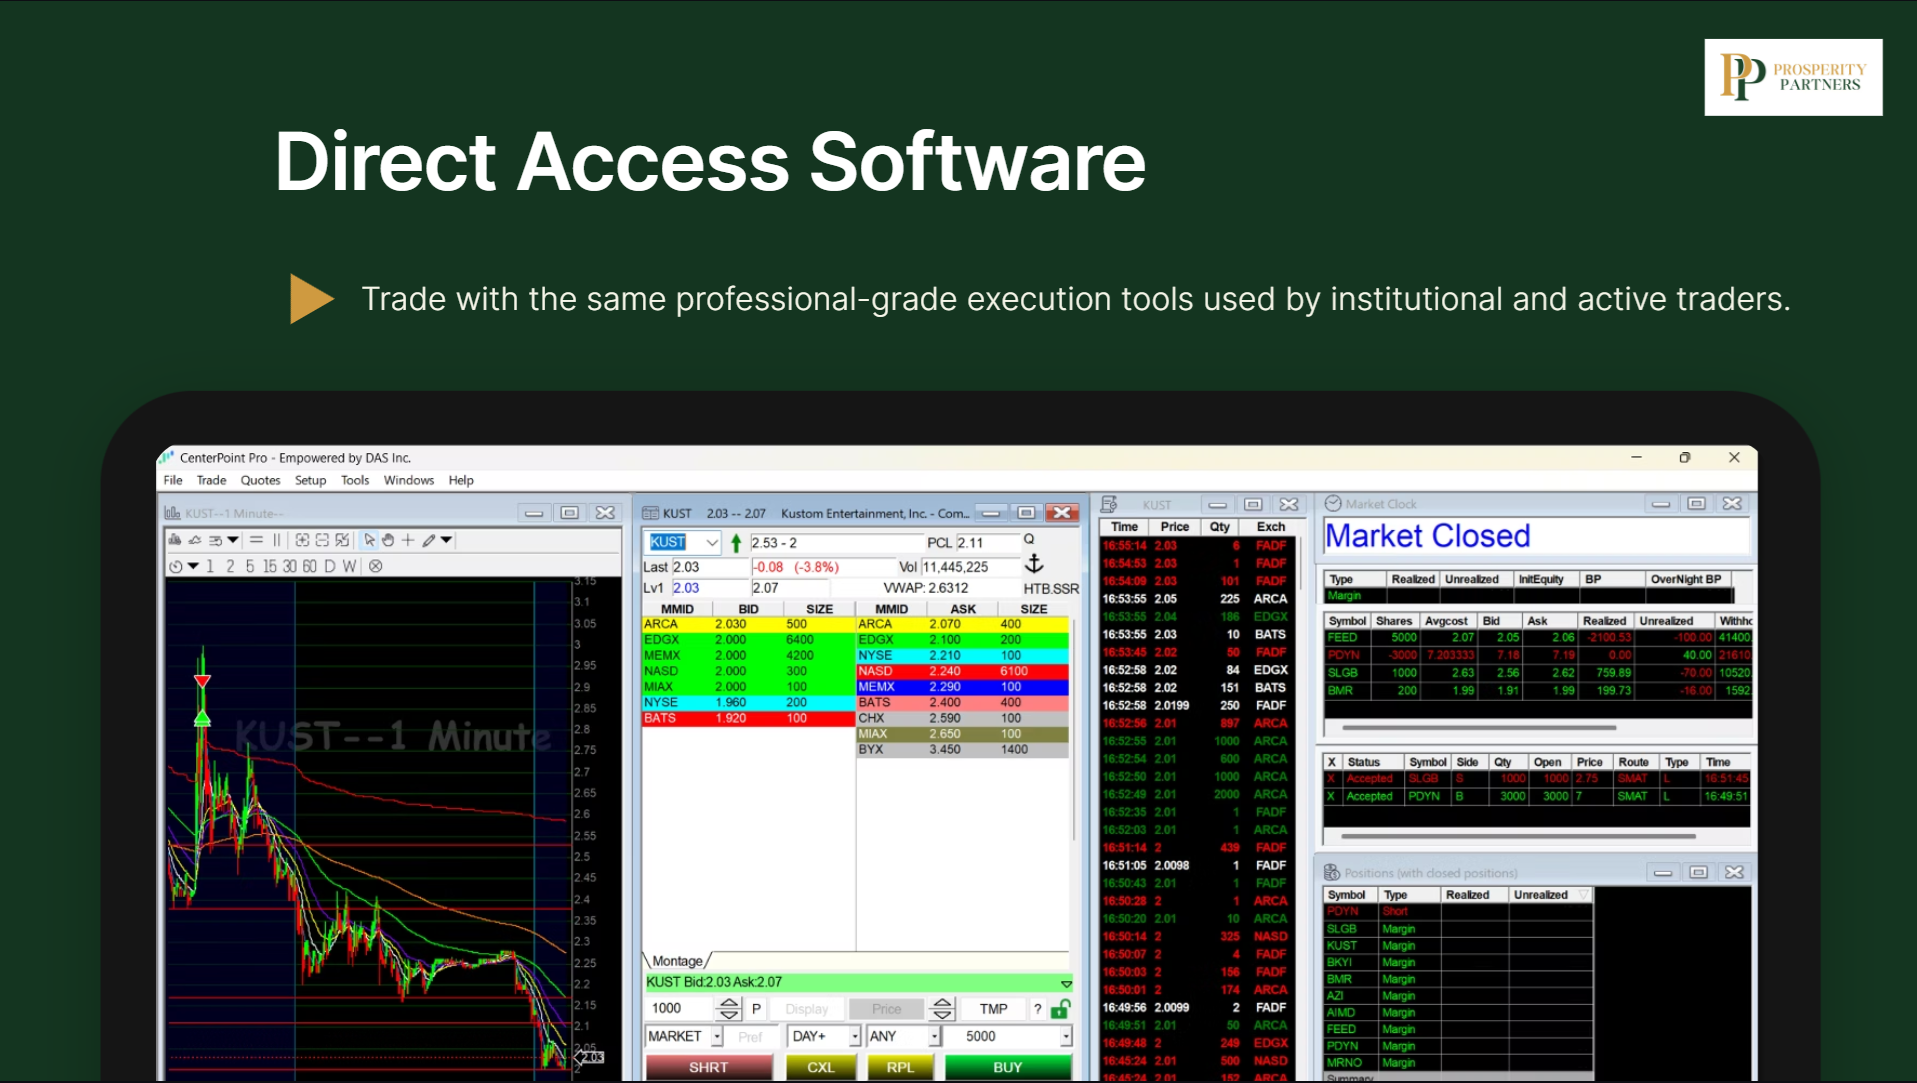Screen dimensions: 1917x1083
Task: Click the zoom in chart icon
Action: 302,540
